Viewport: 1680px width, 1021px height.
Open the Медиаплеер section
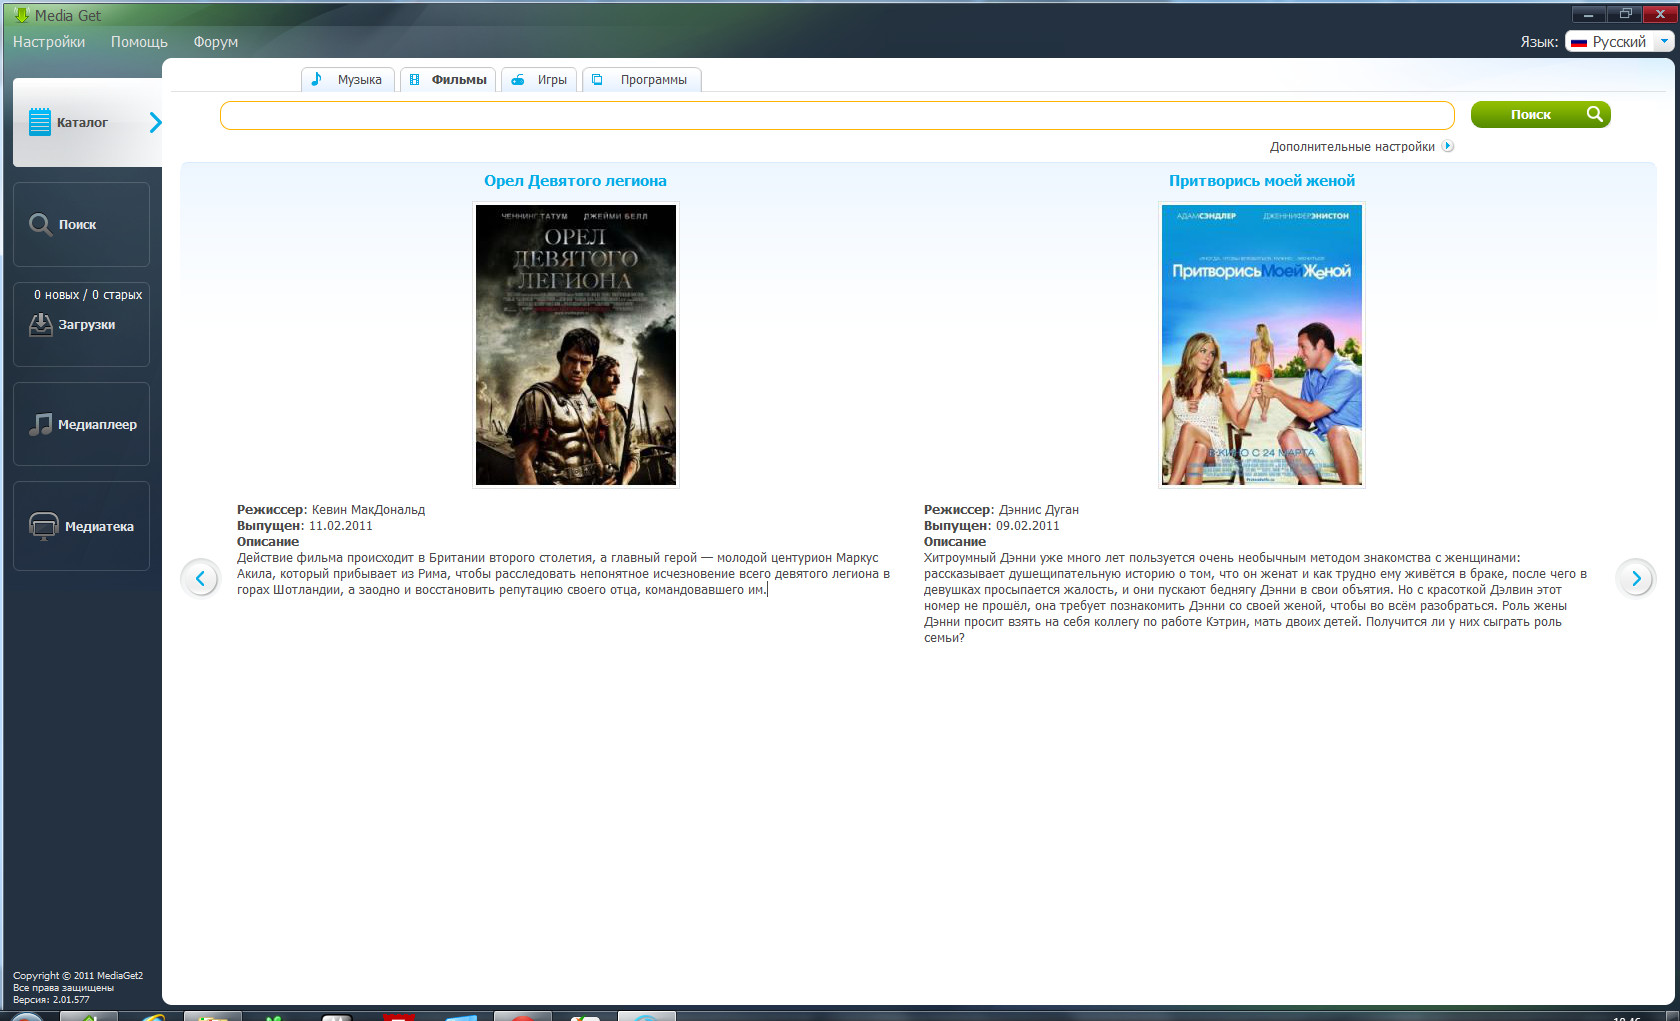[x=81, y=424]
